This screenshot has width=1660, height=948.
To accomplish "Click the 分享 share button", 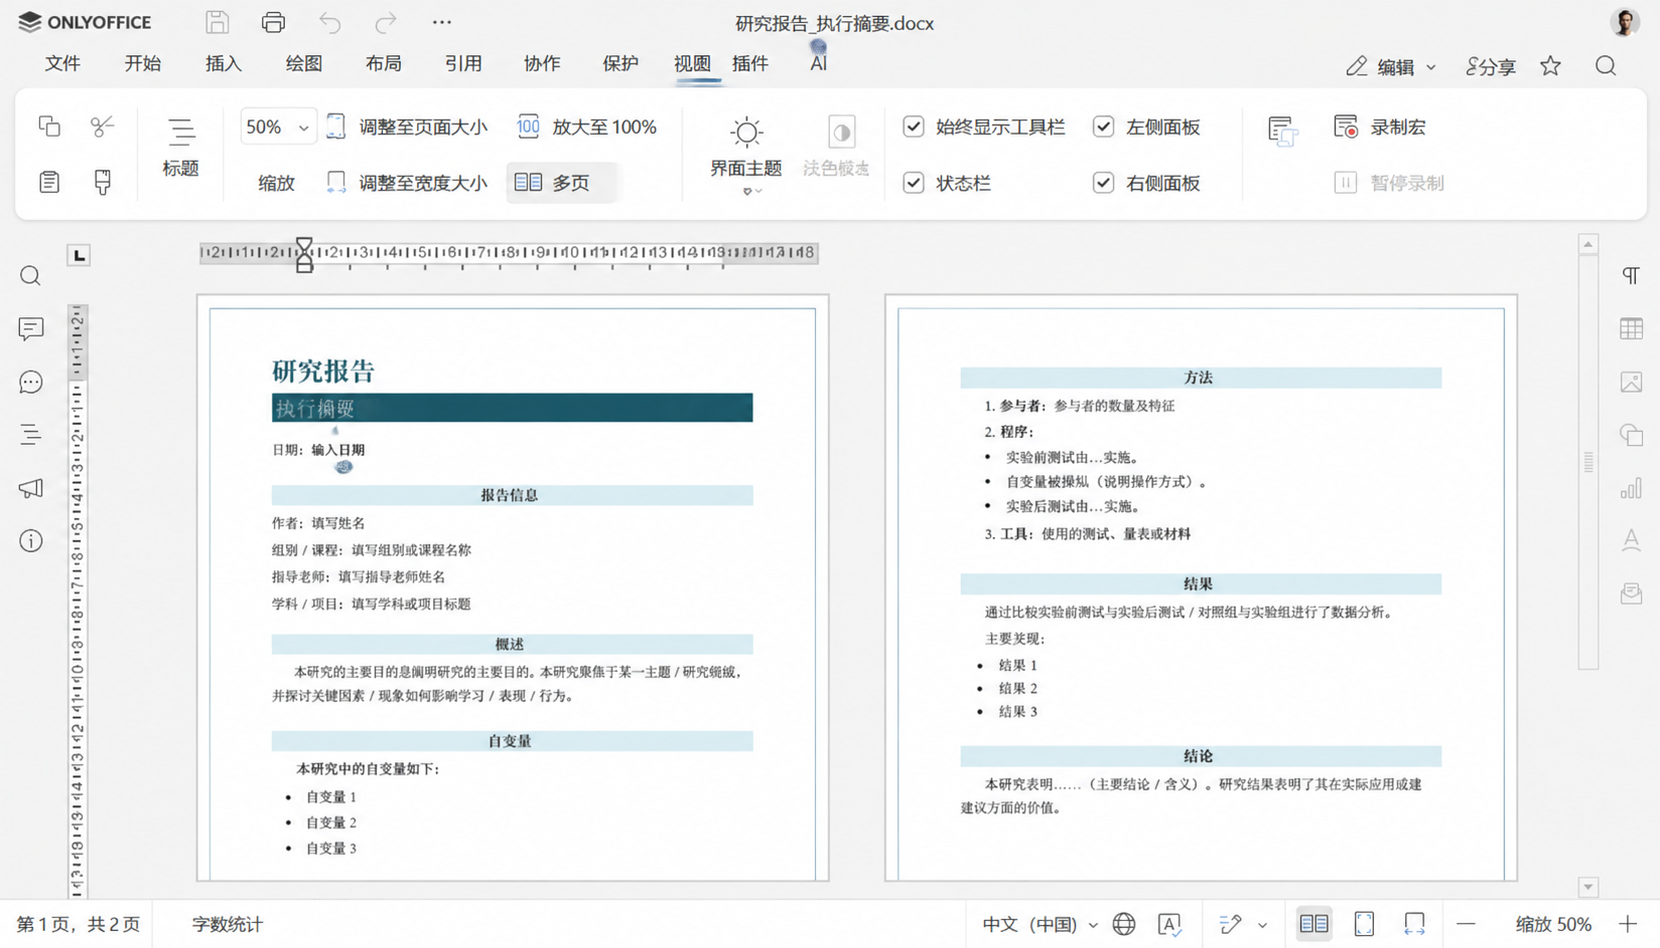I will pyautogui.click(x=1490, y=67).
